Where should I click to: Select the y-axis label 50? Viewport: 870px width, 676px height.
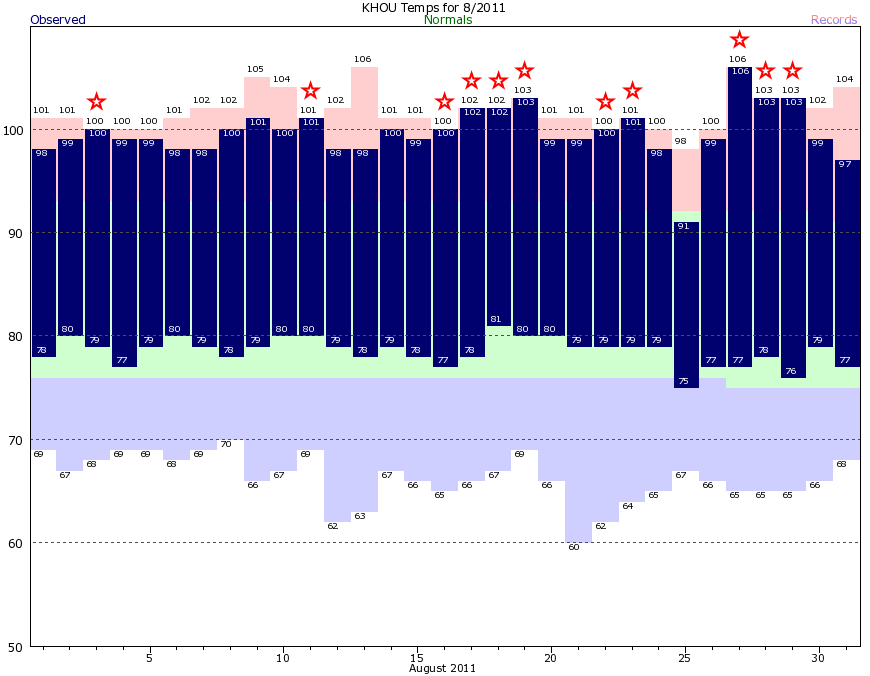pyautogui.click(x=16, y=647)
